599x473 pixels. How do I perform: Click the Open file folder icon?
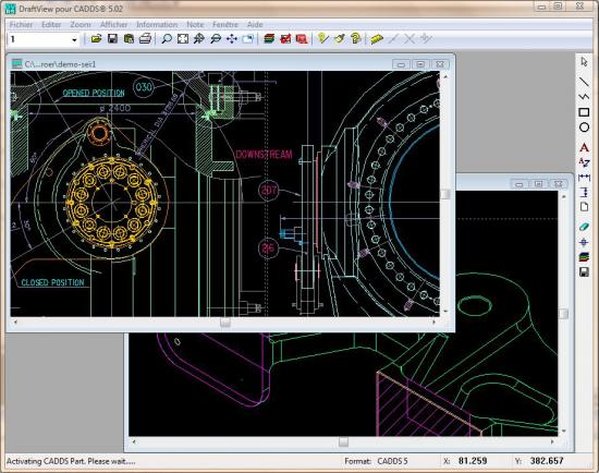tap(96, 39)
